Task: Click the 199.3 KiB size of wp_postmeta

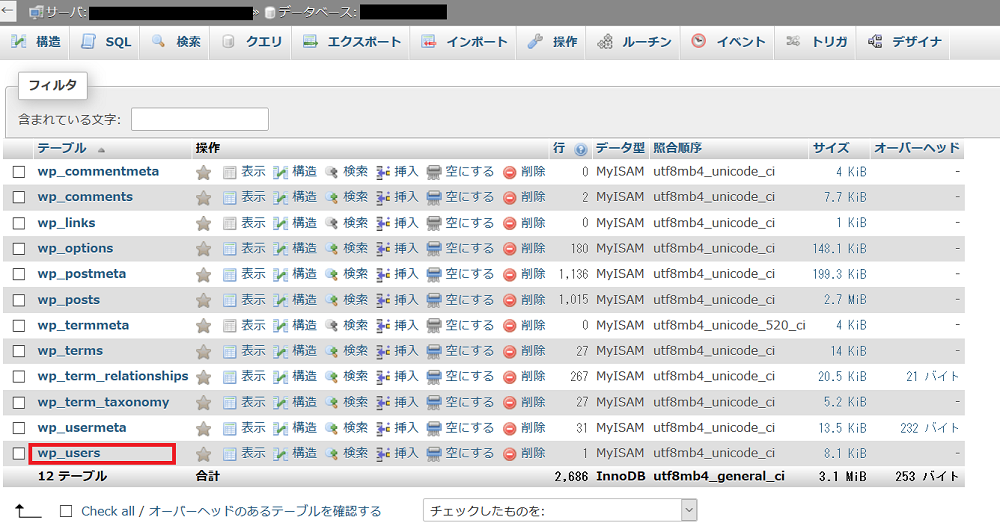Action: pos(839,274)
